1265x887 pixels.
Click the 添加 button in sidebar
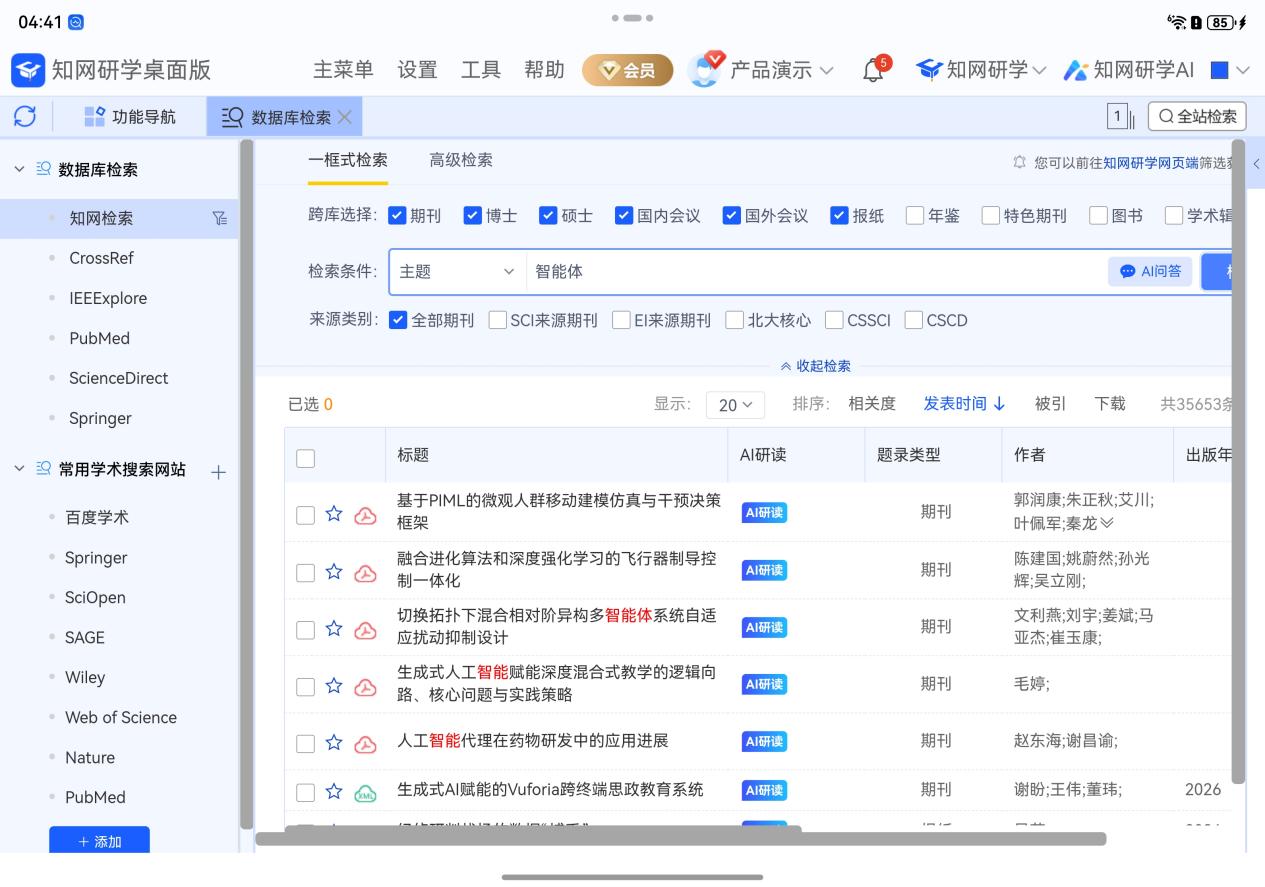[x=99, y=841]
